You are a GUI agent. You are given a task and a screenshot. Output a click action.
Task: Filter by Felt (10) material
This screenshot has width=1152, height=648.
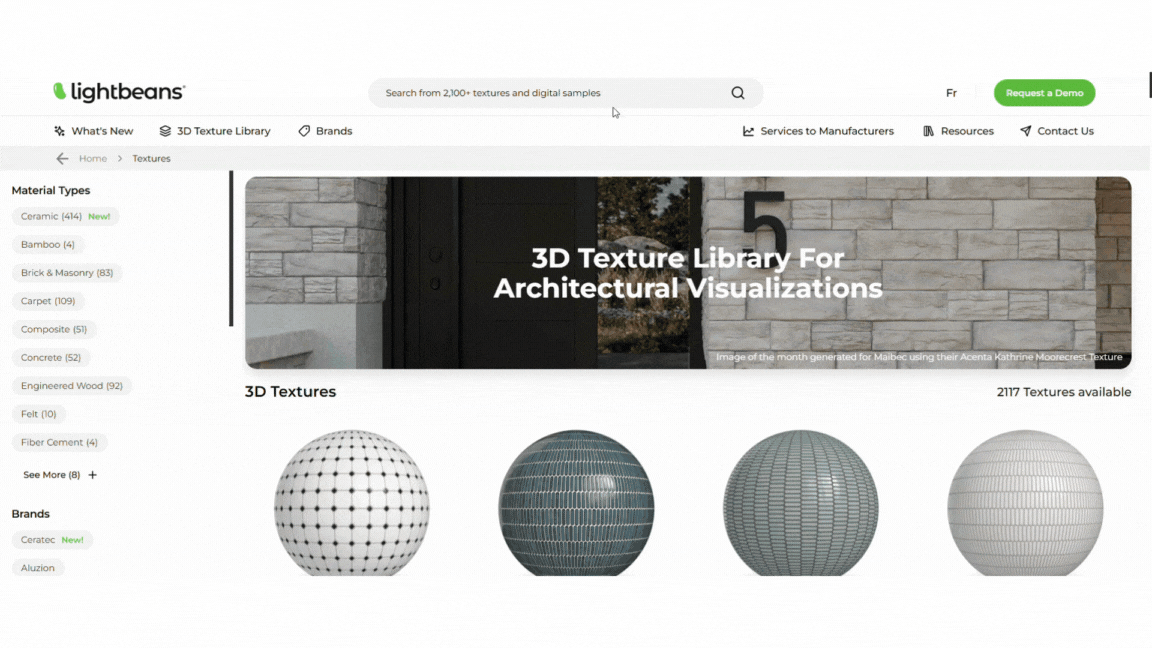click(x=38, y=414)
